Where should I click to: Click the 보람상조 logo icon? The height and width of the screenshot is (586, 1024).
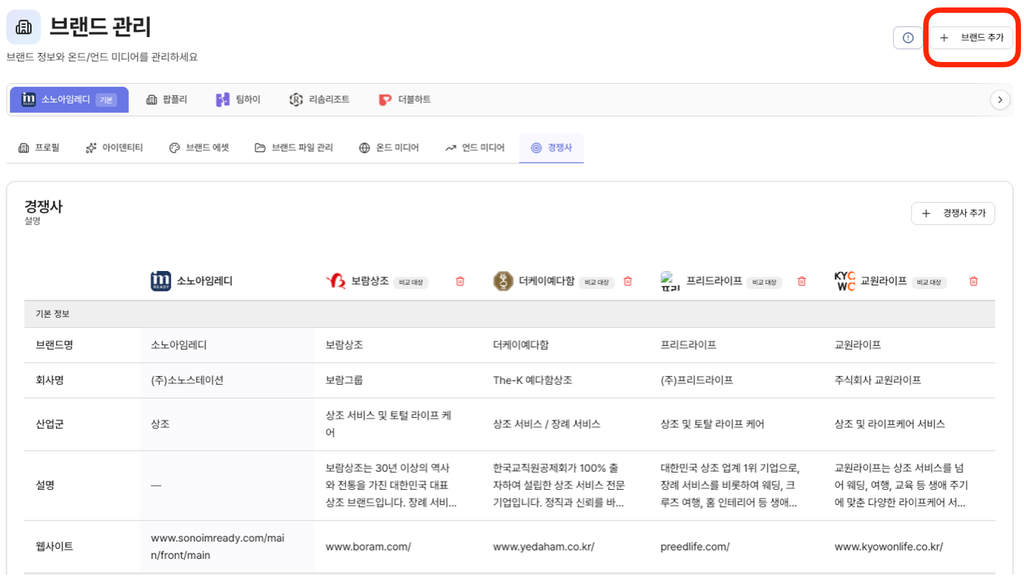click(x=336, y=281)
